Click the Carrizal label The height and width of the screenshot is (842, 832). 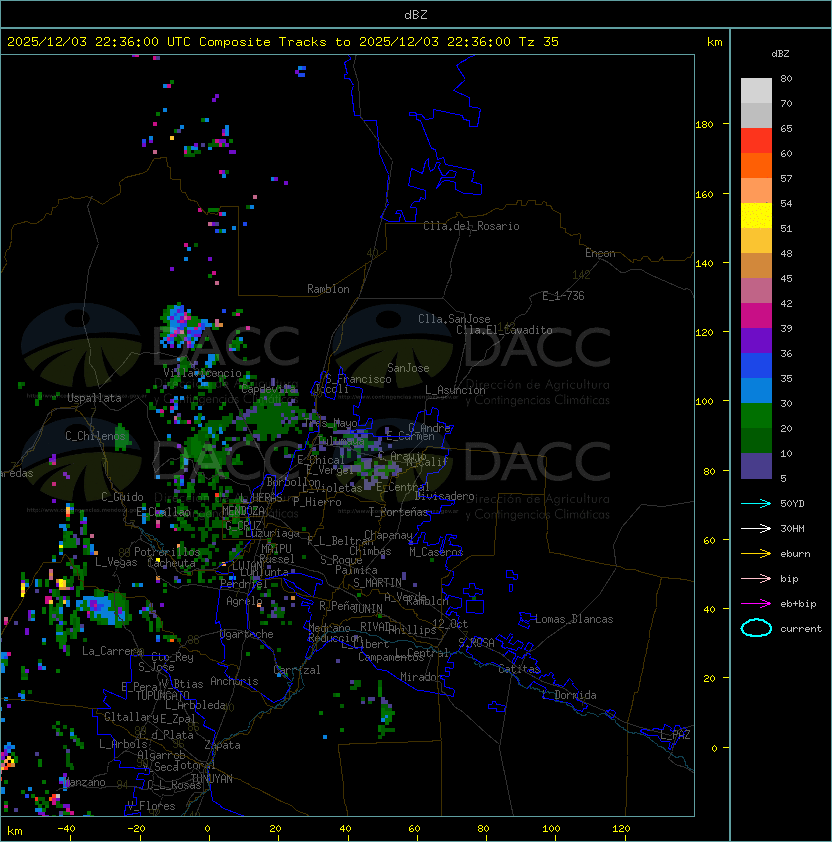point(297,670)
